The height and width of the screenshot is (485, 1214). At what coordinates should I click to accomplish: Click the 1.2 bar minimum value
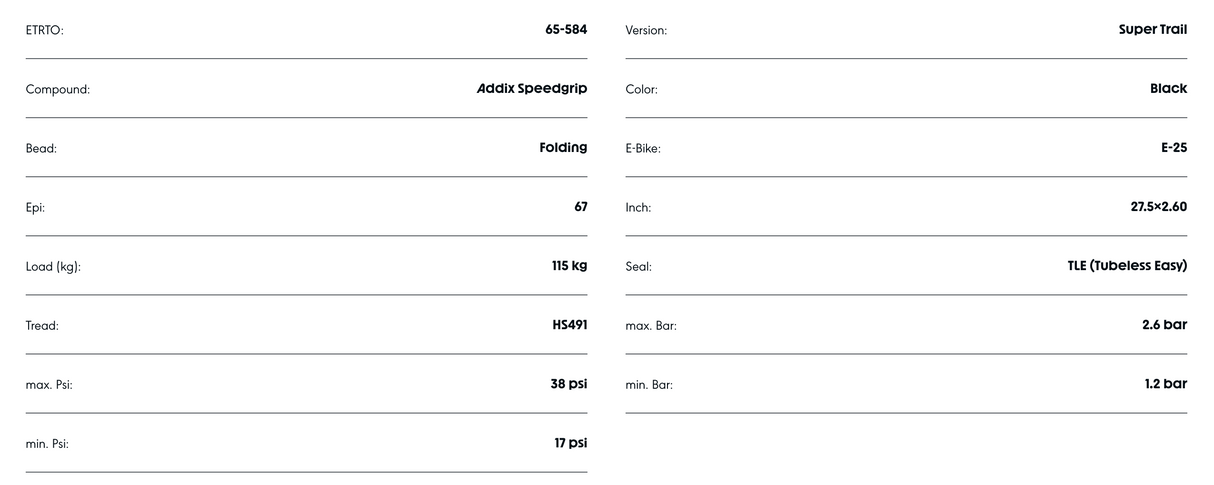pyautogui.click(x=1166, y=384)
